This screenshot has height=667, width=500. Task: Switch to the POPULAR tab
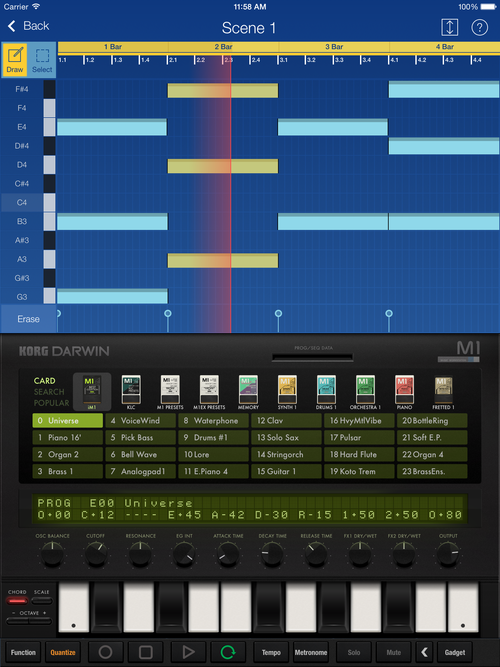click(x=51, y=403)
